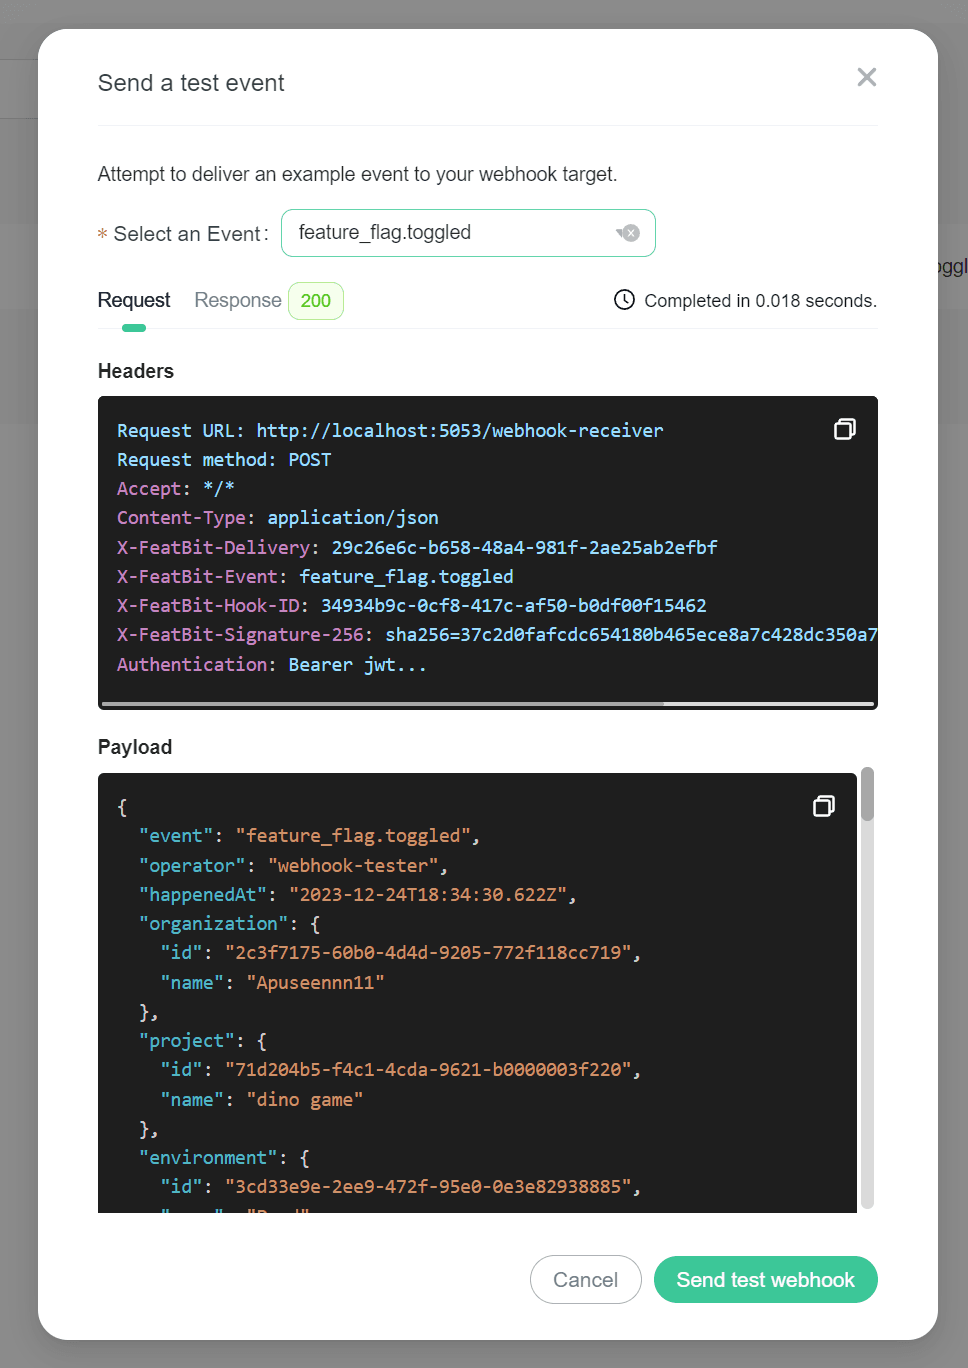
Task: Close the Send a test event dialog
Action: coord(866,78)
